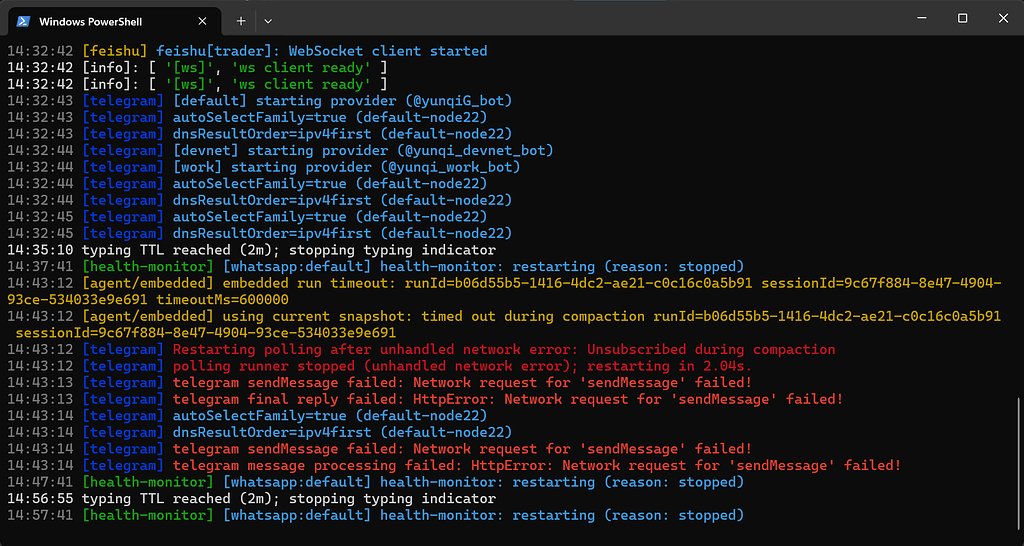Click the 14:56:55 typing TTL reached line
Screen dimensions: 1024x546
pyautogui.click(x=251, y=499)
